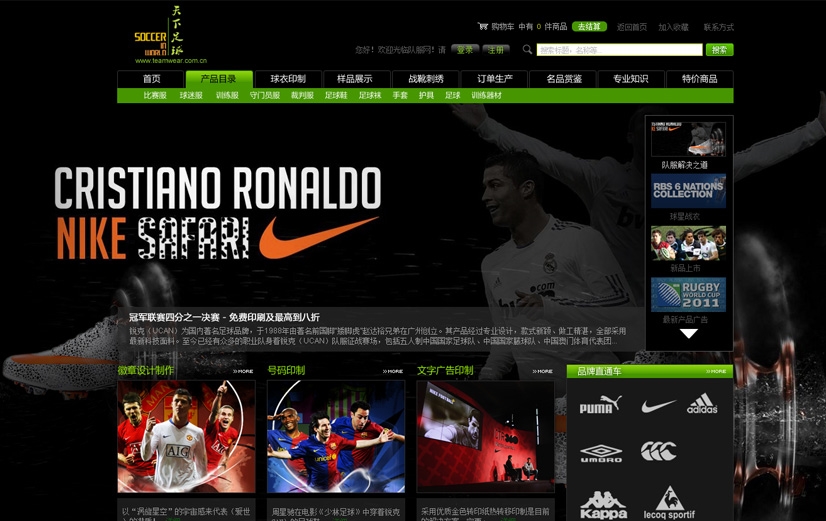
Task: Click the Le Coq Sportif logo
Action: [x=669, y=503]
